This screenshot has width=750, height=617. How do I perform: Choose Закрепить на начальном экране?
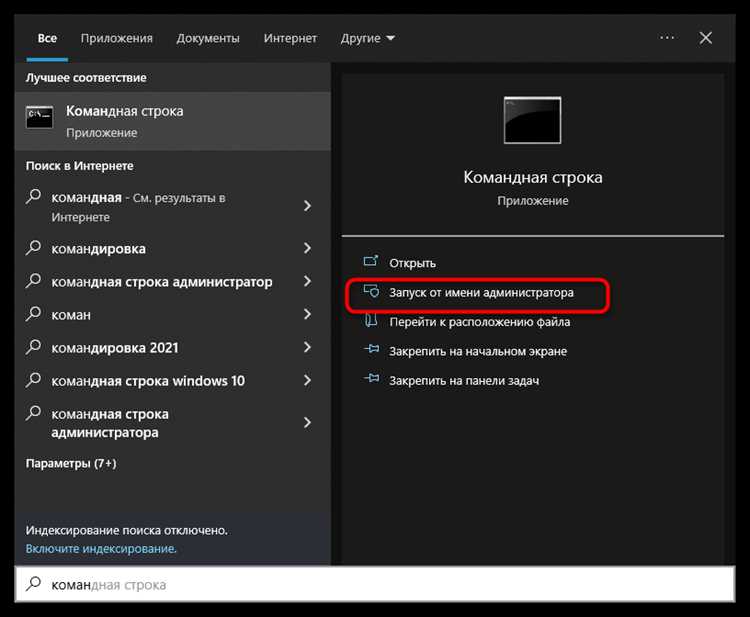pos(478,351)
